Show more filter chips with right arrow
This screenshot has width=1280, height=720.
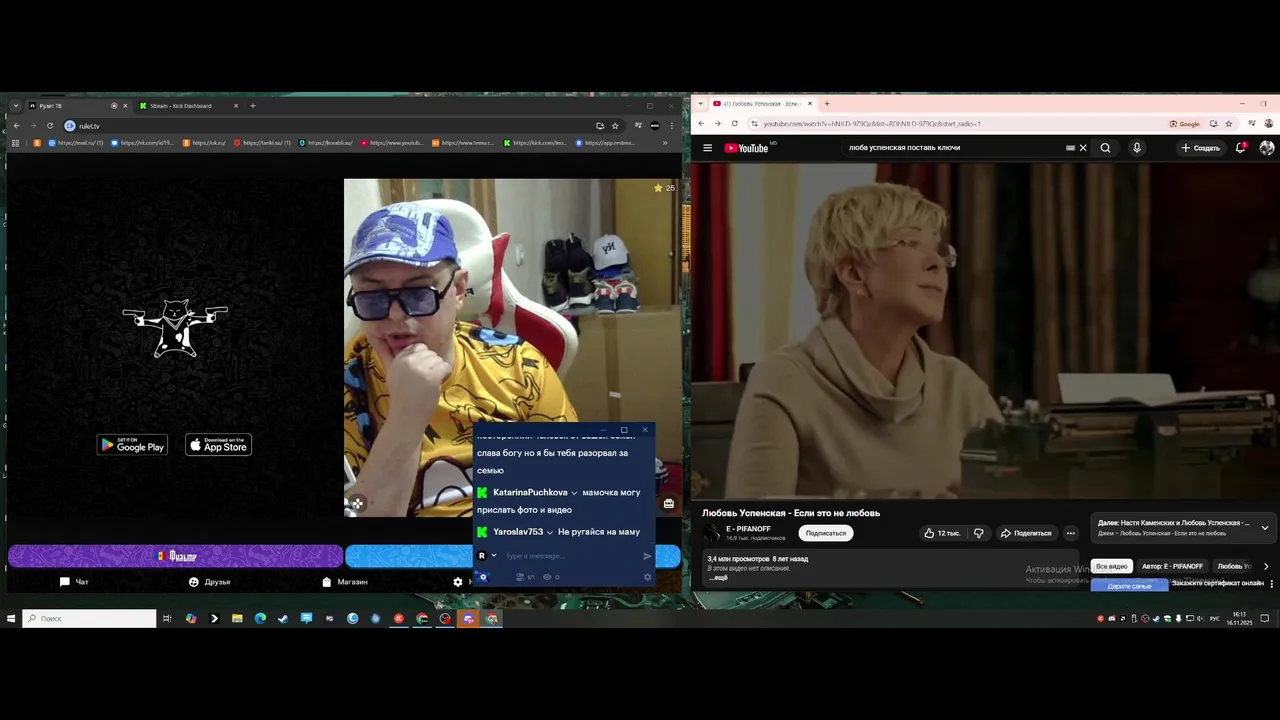1266,566
